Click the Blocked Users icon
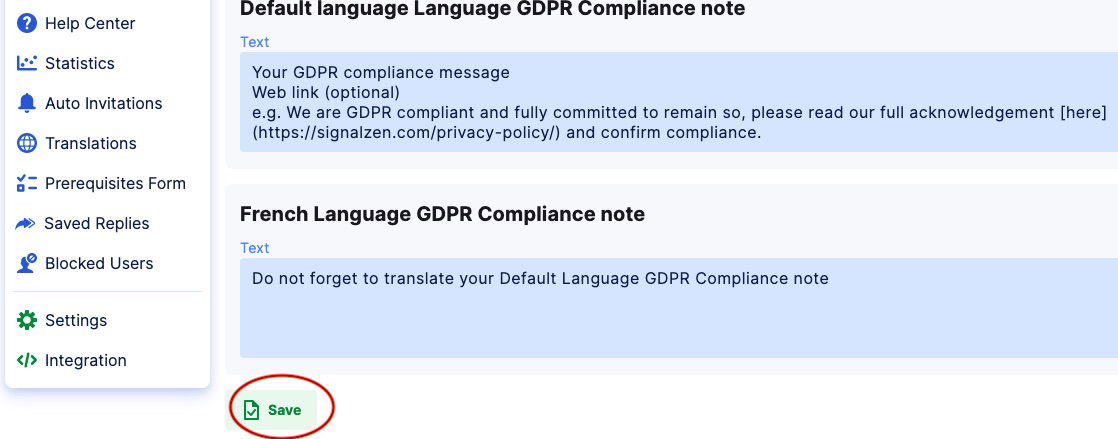Viewport: 1118px width, 439px height. [x=27, y=264]
